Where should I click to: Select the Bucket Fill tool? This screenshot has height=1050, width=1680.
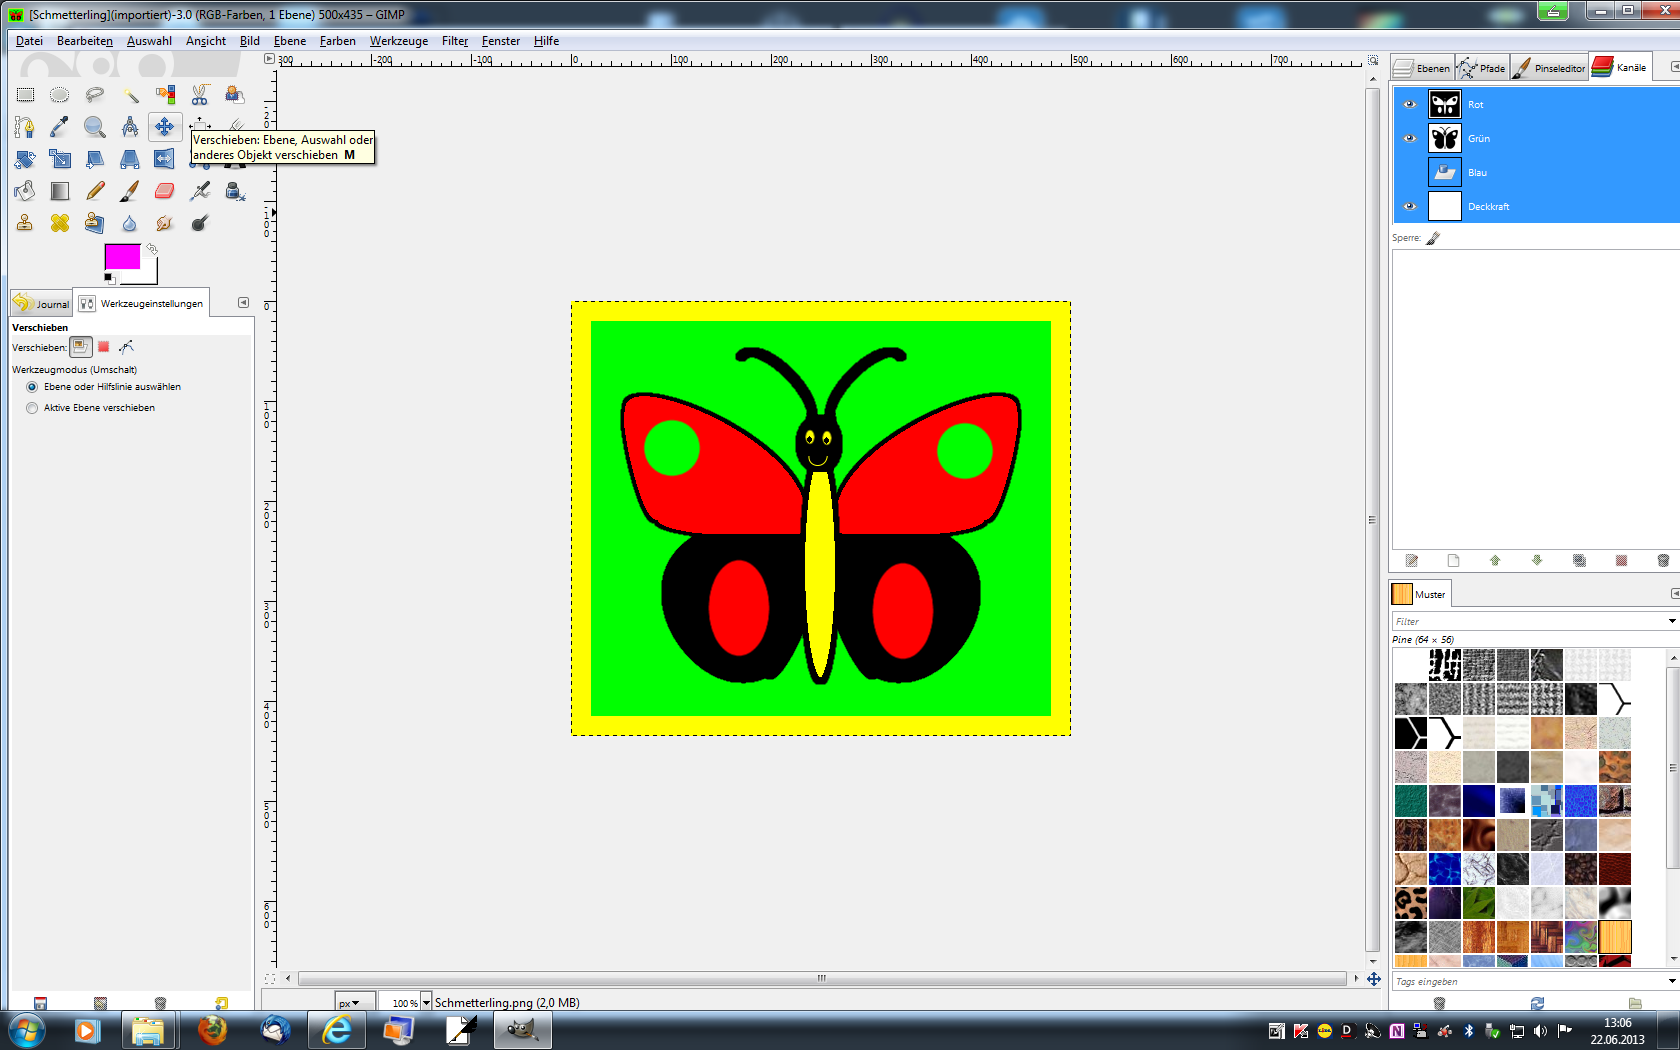pyautogui.click(x=25, y=191)
